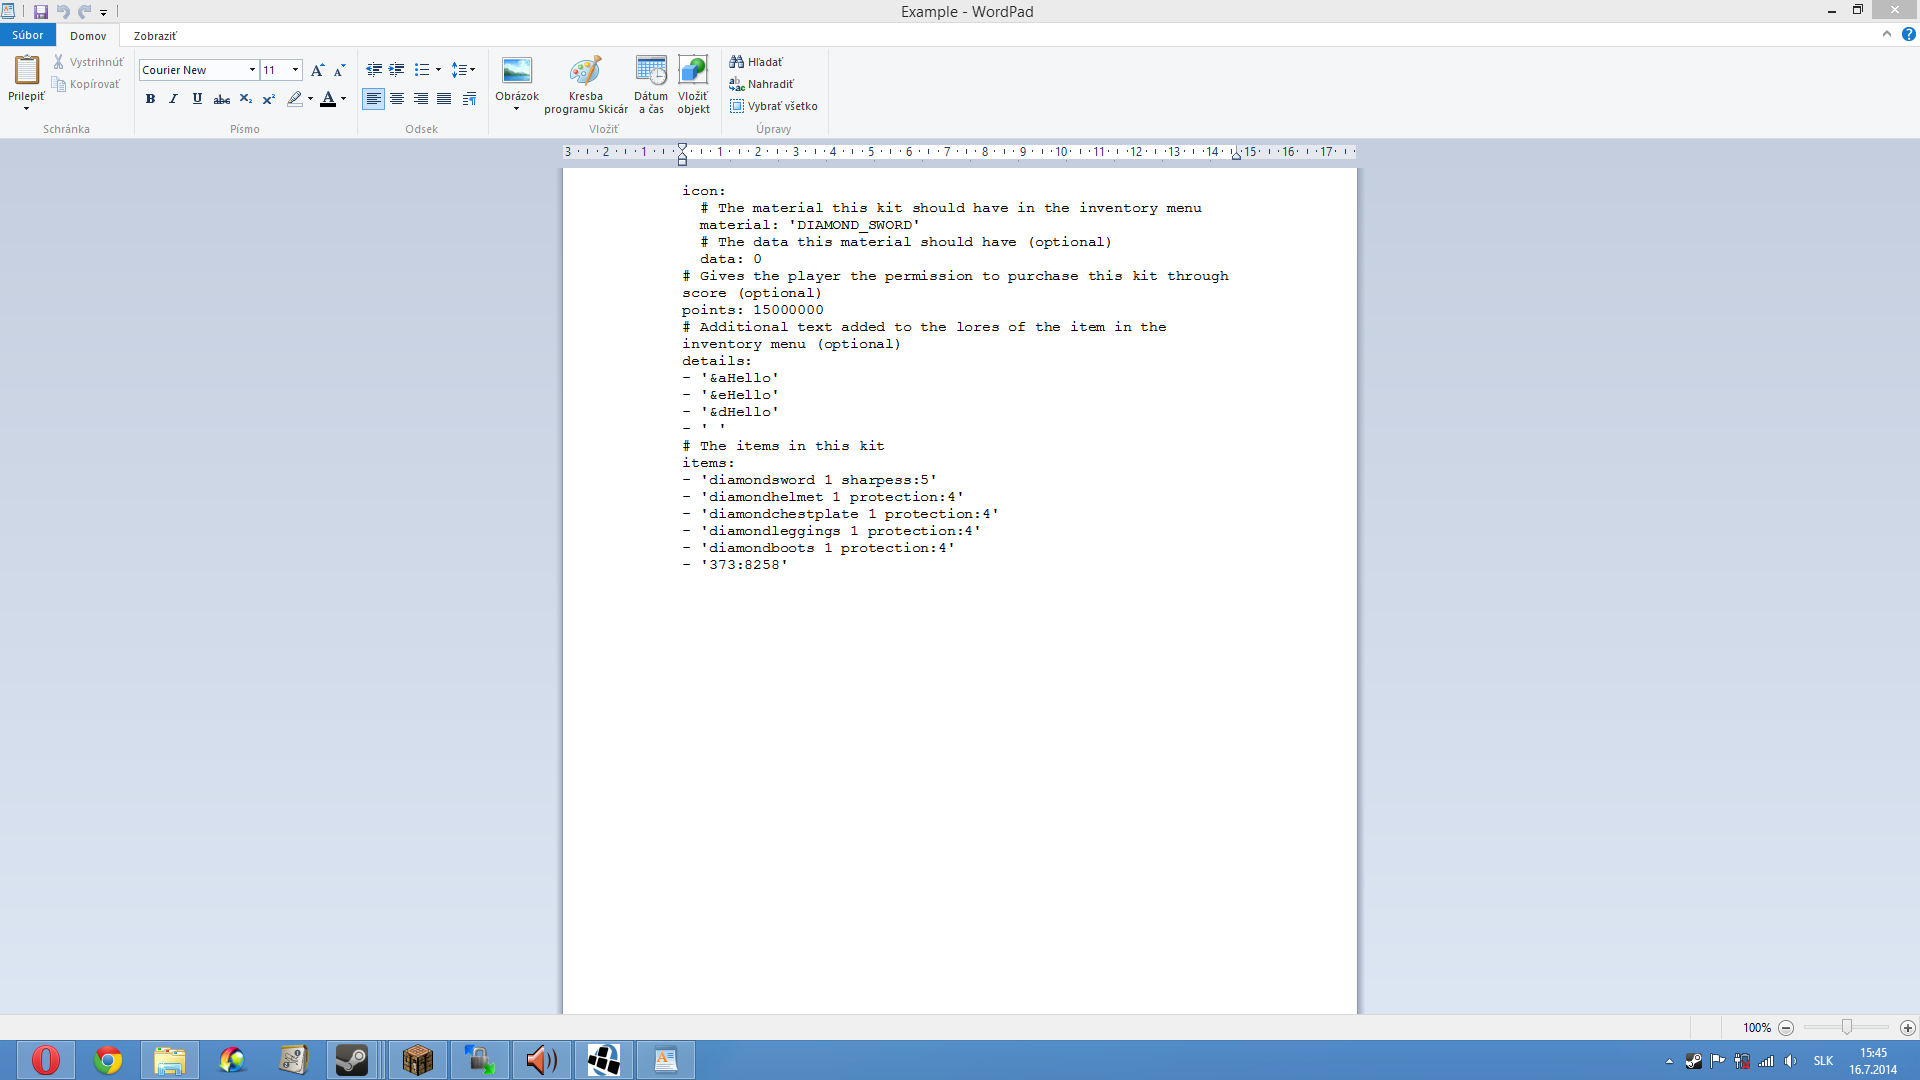Apply the font color
Viewport: 1920px width, 1080px height.
327,99
